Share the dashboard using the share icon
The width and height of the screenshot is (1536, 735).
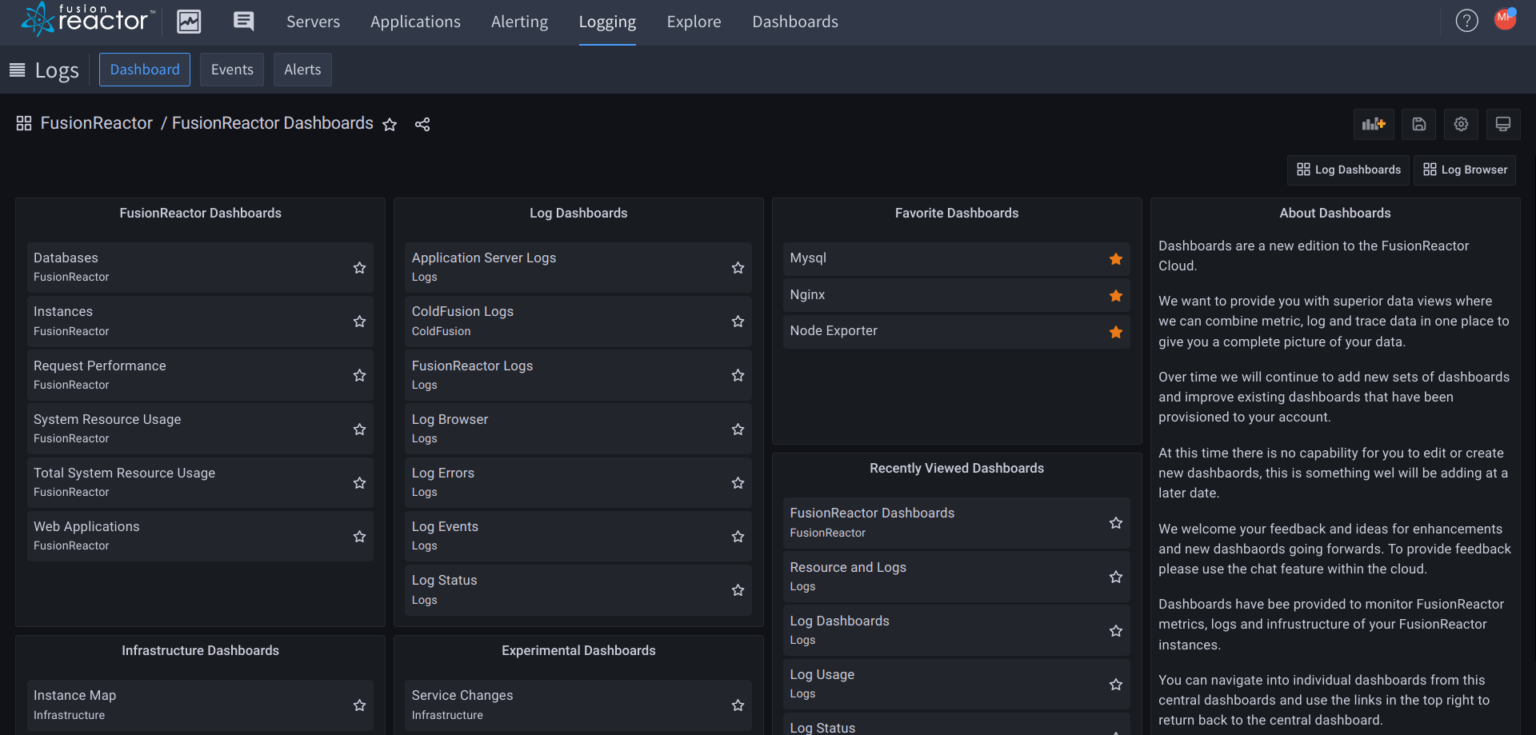click(422, 124)
